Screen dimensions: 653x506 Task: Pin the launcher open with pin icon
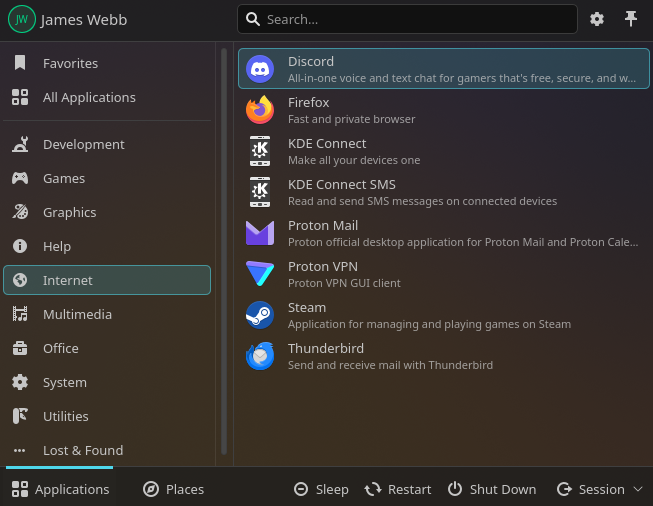click(x=631, y=19)
